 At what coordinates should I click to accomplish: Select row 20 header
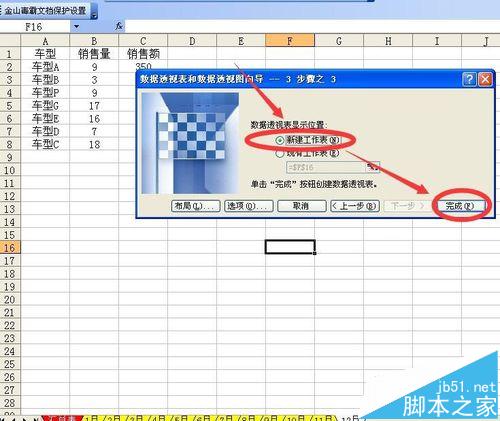coord(10,299)
